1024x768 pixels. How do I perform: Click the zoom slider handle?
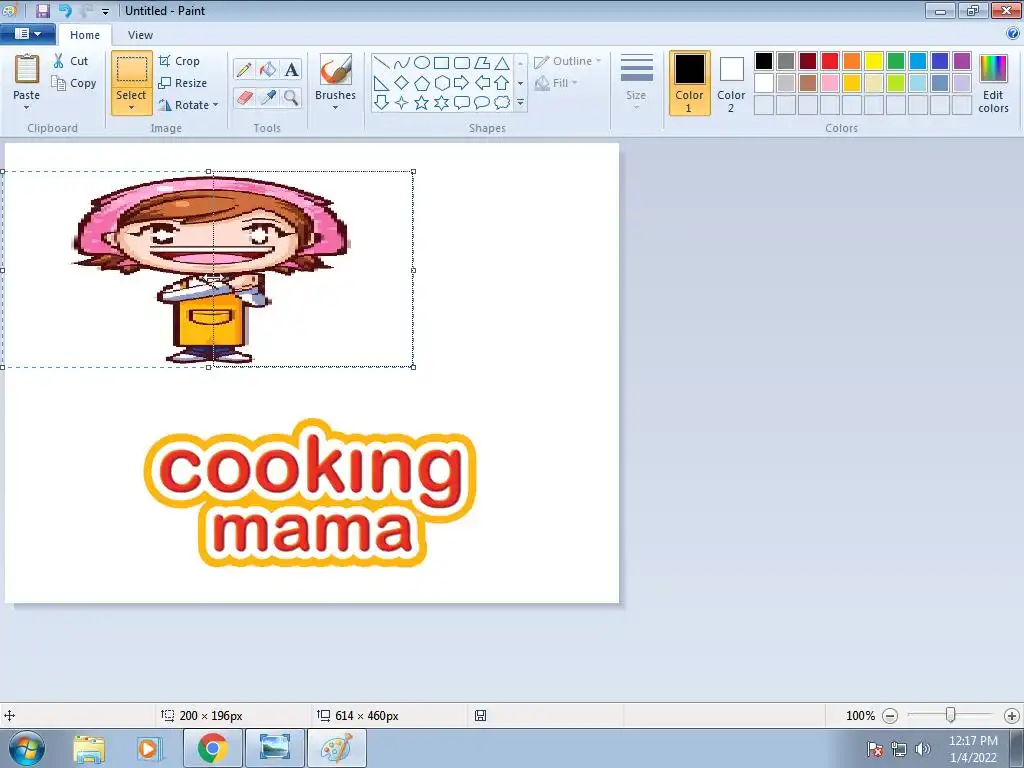[951, 715]
